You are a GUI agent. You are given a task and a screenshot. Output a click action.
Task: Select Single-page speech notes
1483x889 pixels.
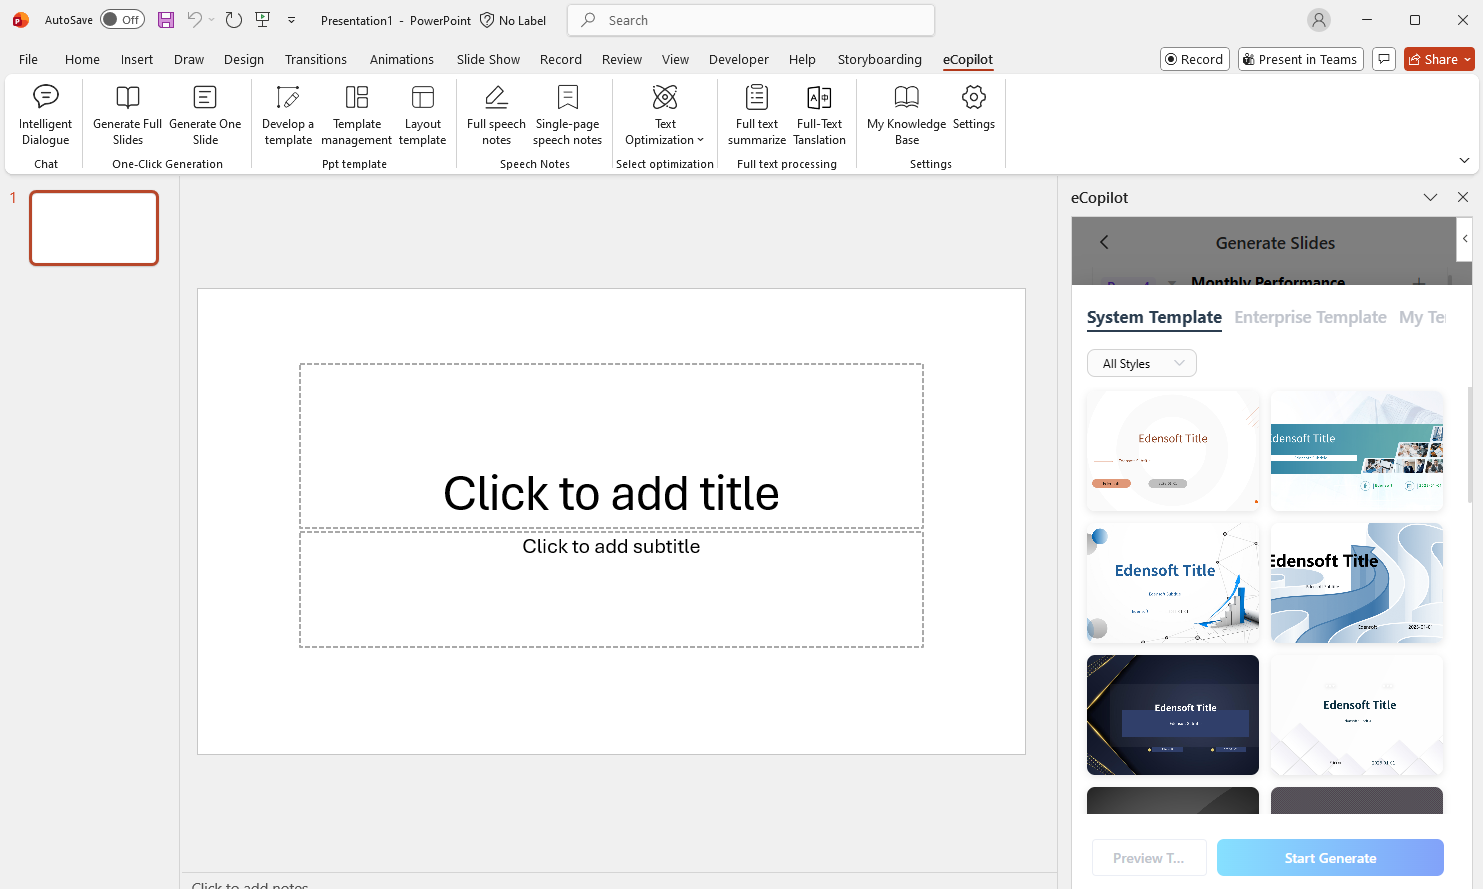coord(567,115)
